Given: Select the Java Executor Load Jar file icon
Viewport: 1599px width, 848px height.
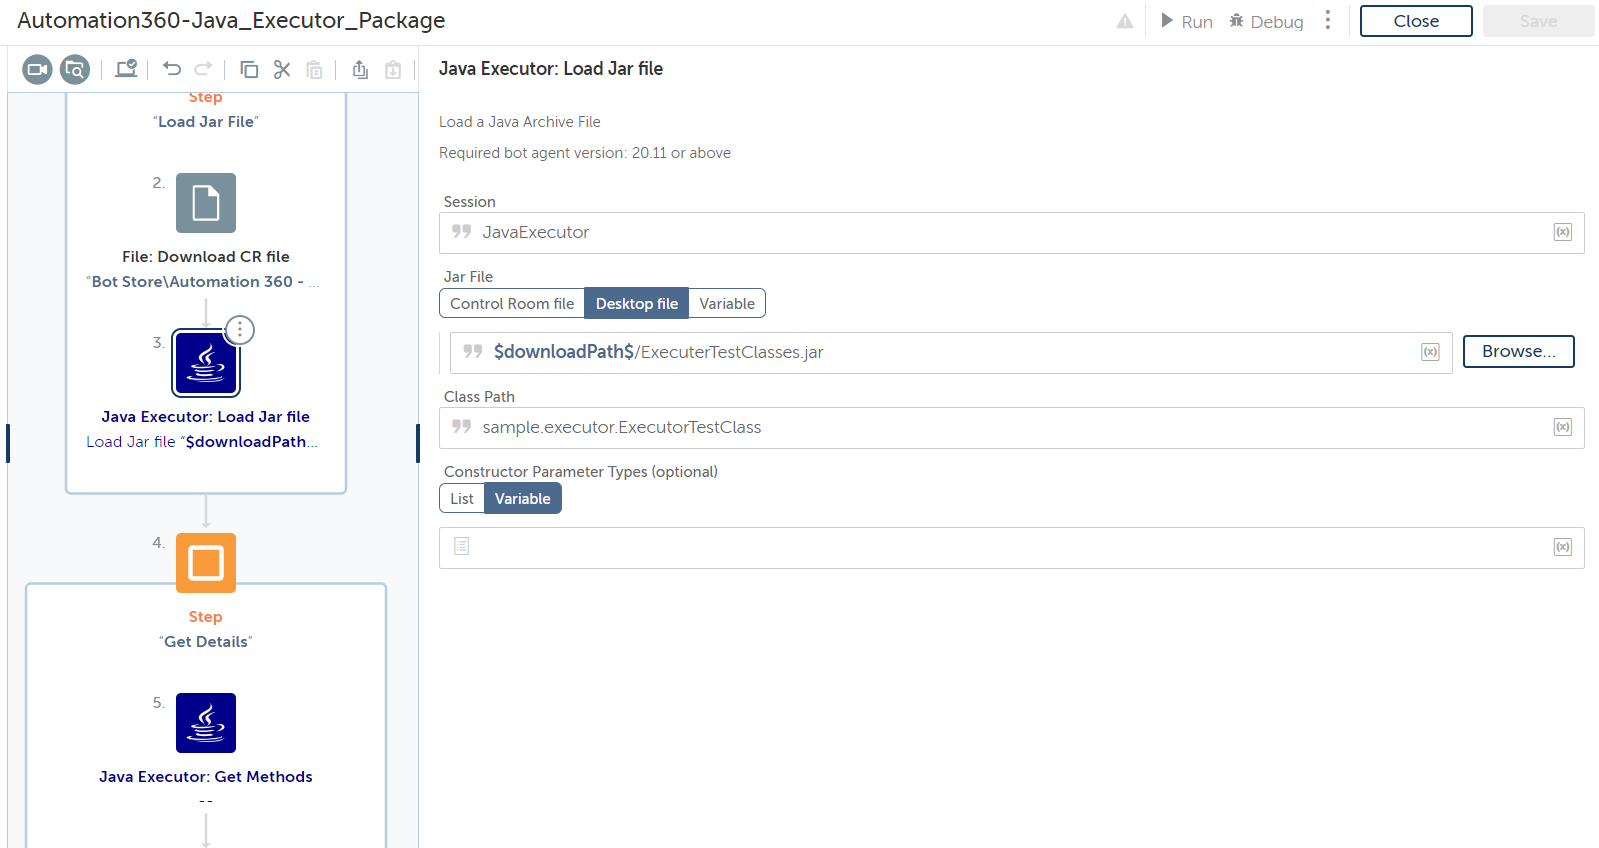Looking at the screenshot, I should click(206, 363).
